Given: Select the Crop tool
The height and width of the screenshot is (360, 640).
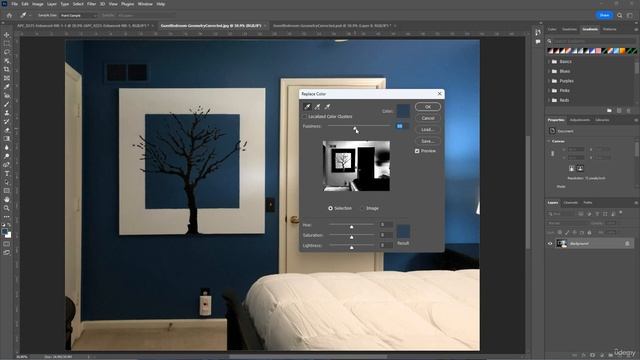Looking at the screenshot, I should click(x=7, y=69).
